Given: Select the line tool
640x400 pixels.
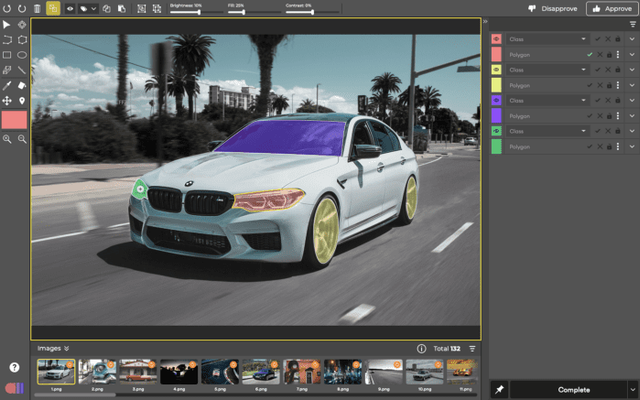Looking at the screenshot, I should (22, 70).
